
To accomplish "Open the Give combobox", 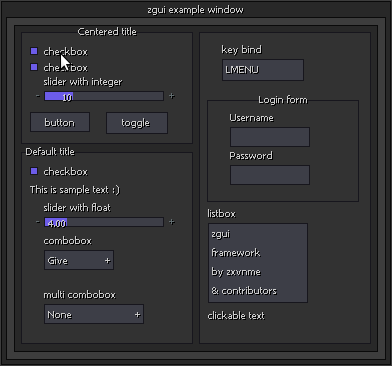I will [79, 260].
